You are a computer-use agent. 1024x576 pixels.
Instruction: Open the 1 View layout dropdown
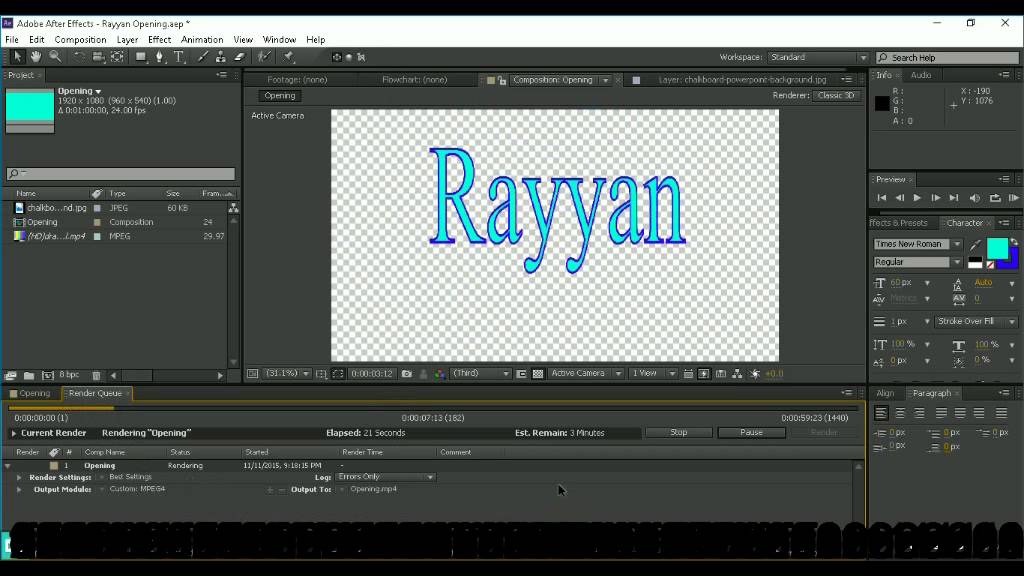click(x=653, y=374)
